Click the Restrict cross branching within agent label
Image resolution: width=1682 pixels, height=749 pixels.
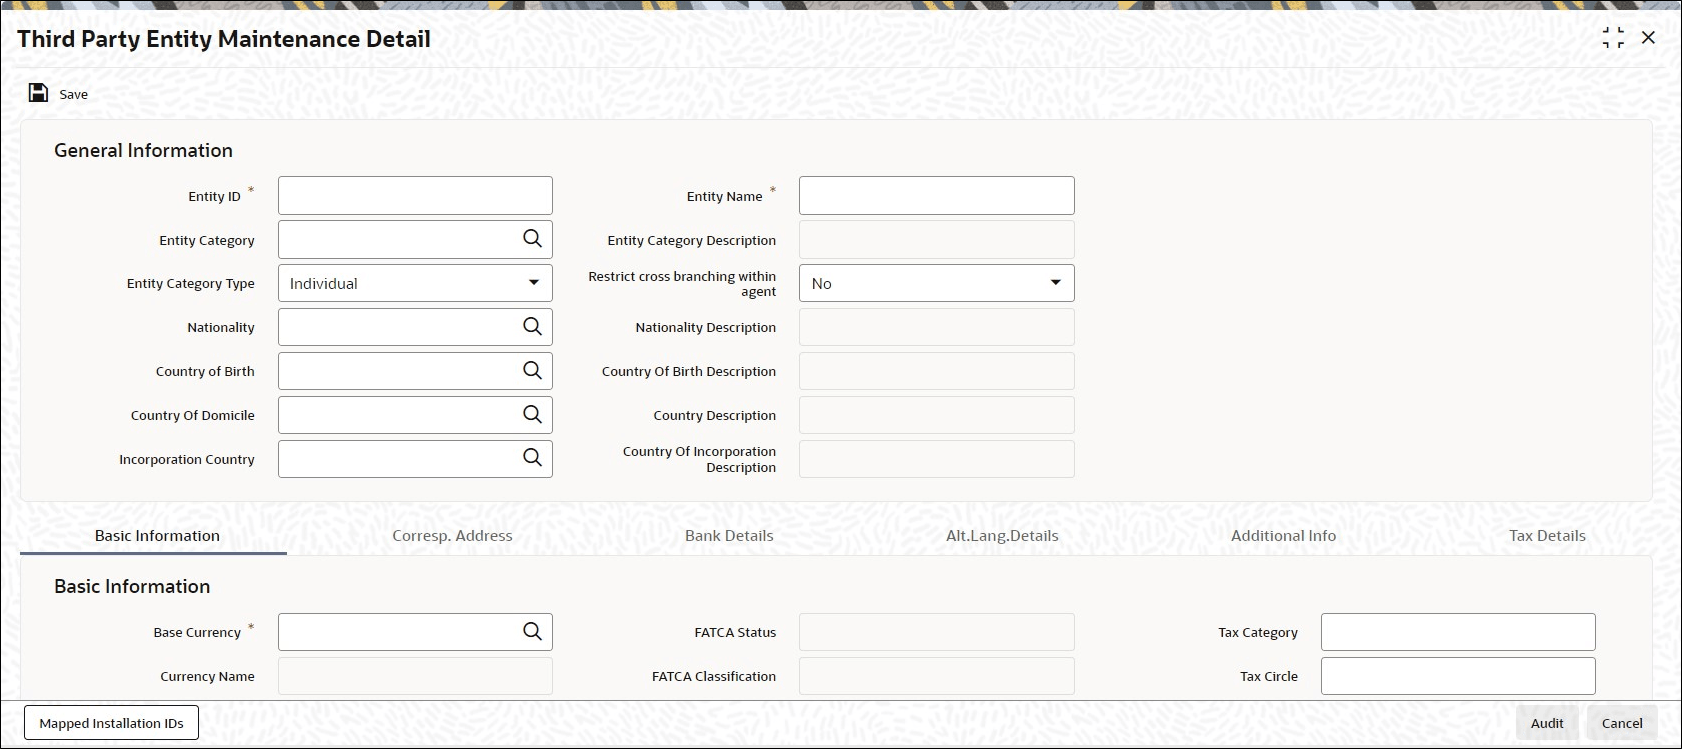pyautogui.click(x=682, y=283)
